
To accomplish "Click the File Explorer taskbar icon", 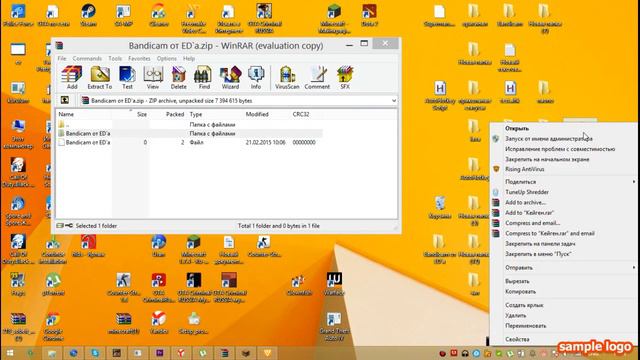I will tap(52, 353).
